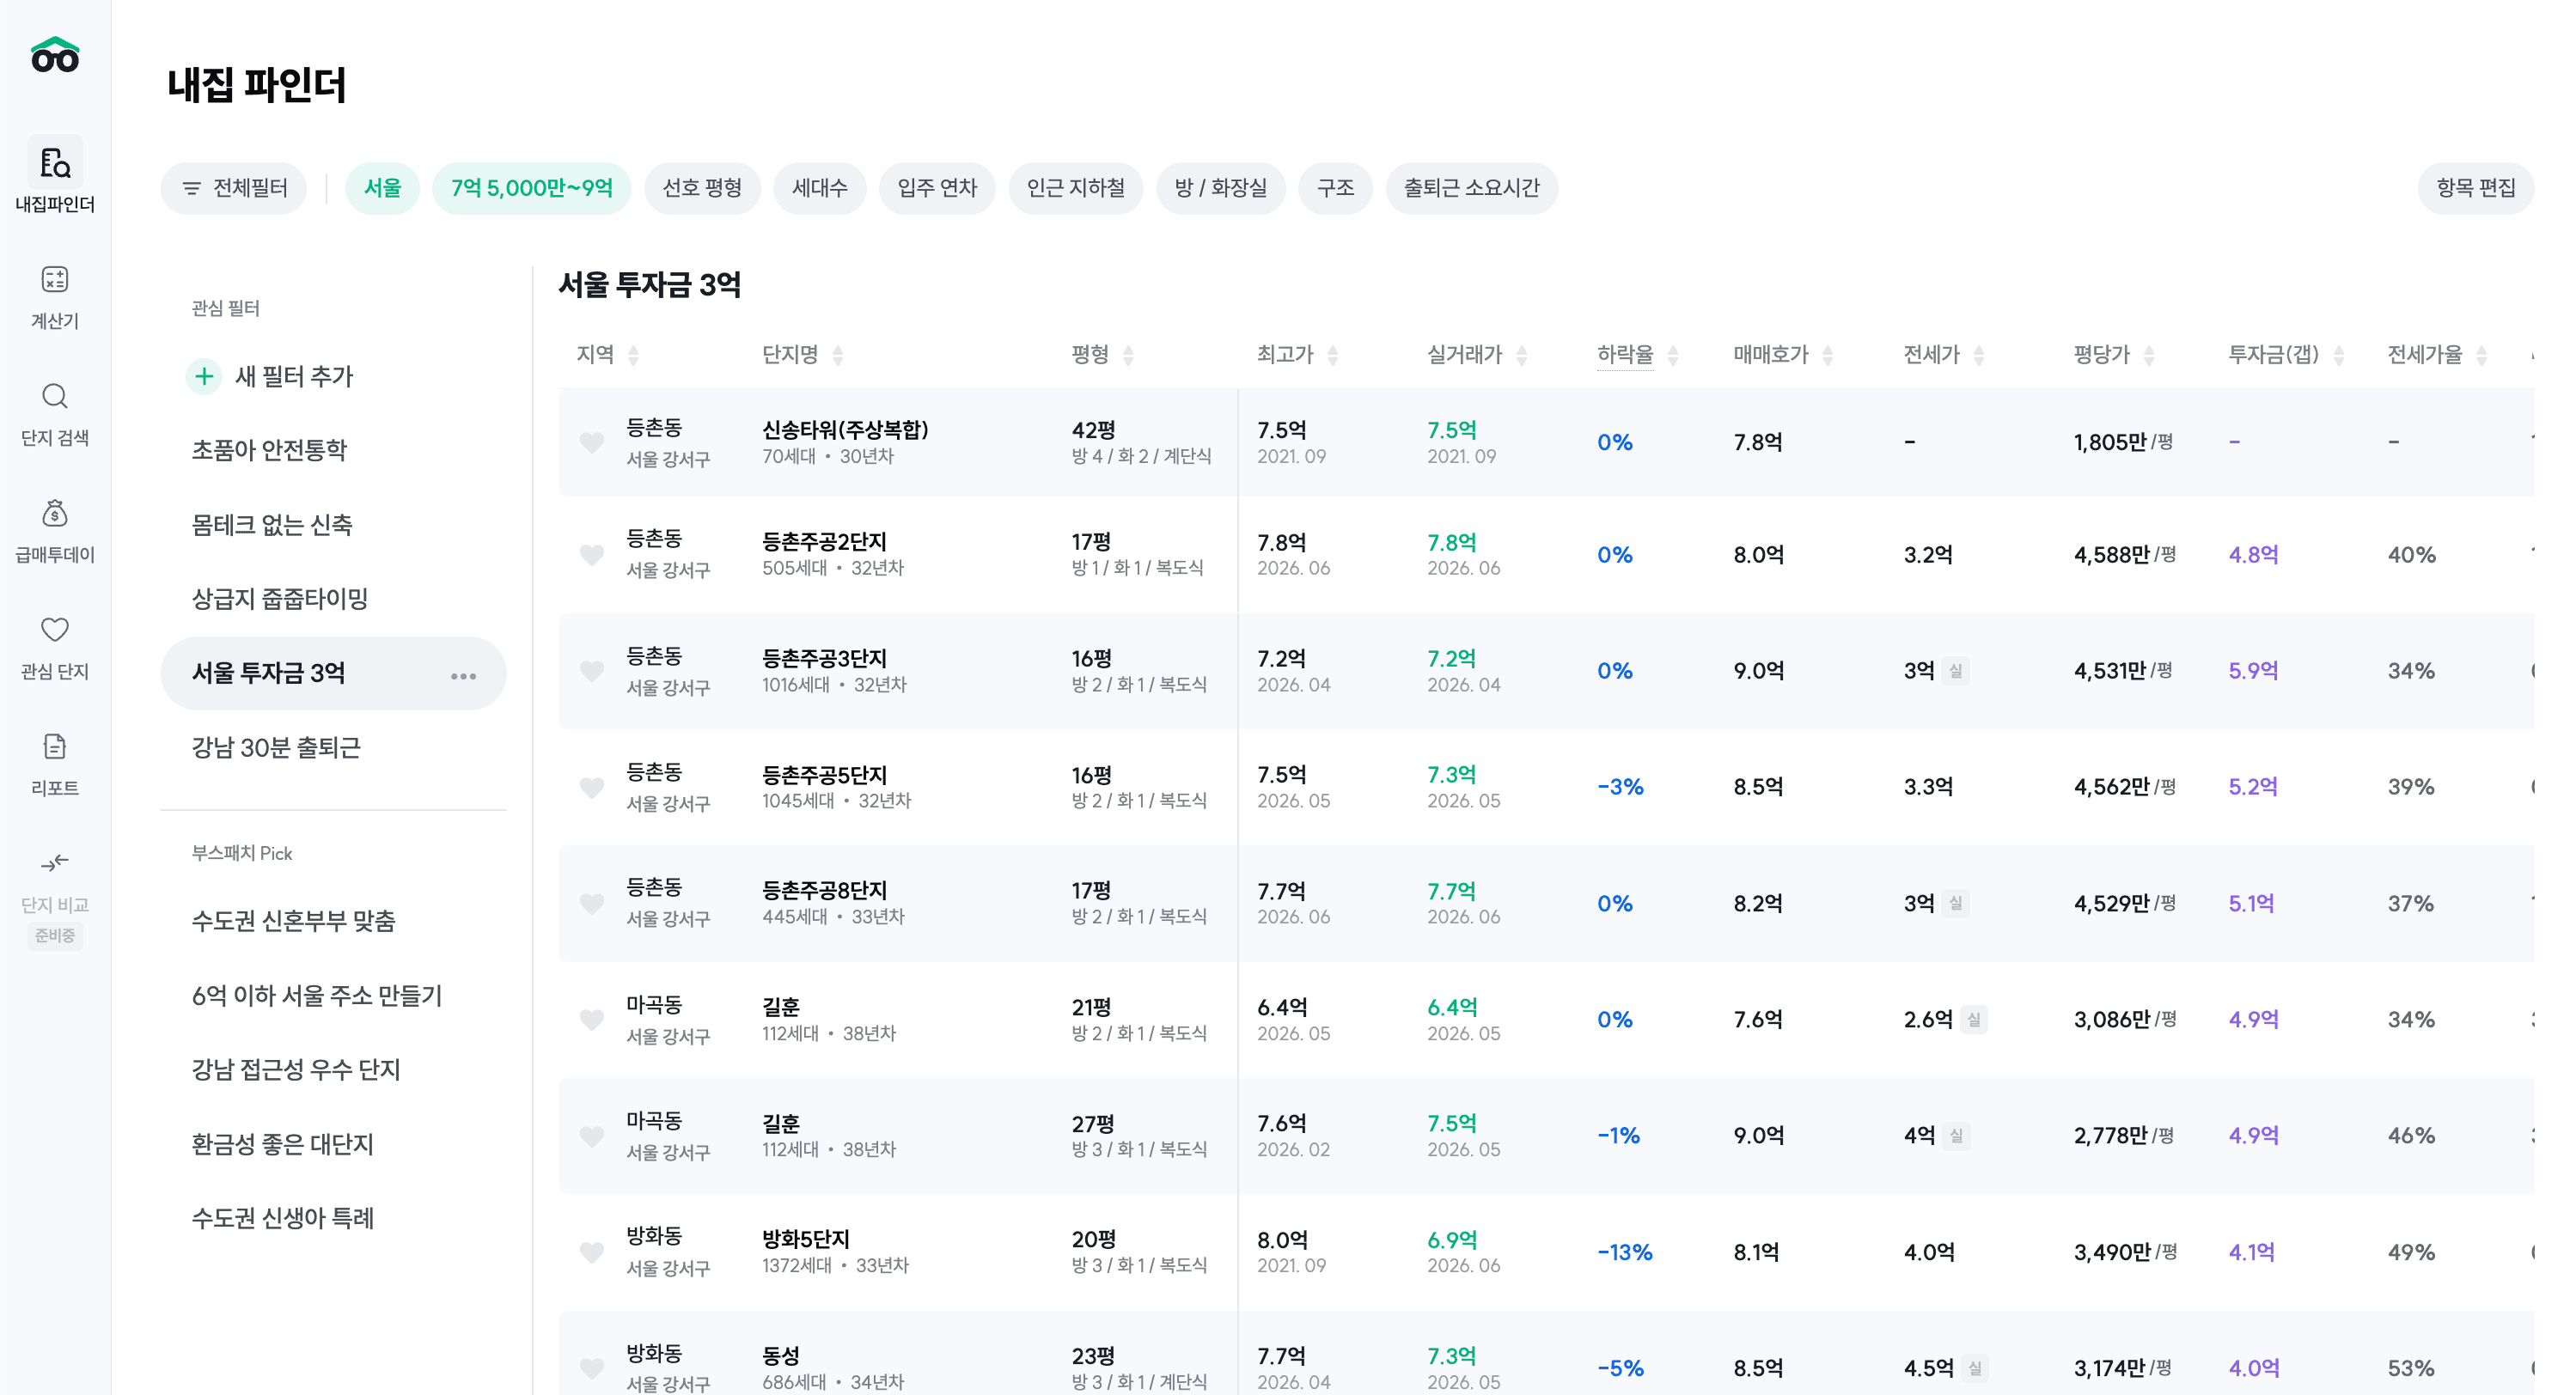Sort by 전세가율 column arrows
The height and width of the screenshot is (1395, 2576).
[x=2481, y=355]
